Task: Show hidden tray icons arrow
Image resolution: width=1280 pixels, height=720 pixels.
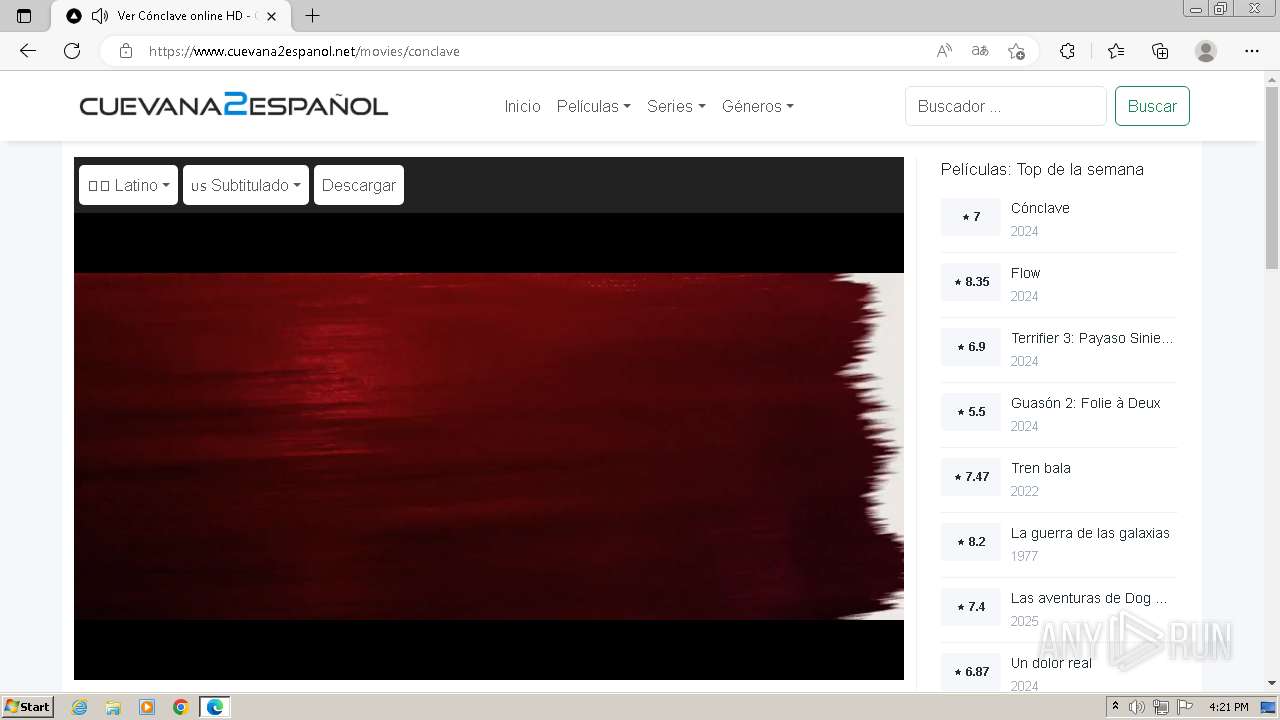Action: click(1116, 707)
